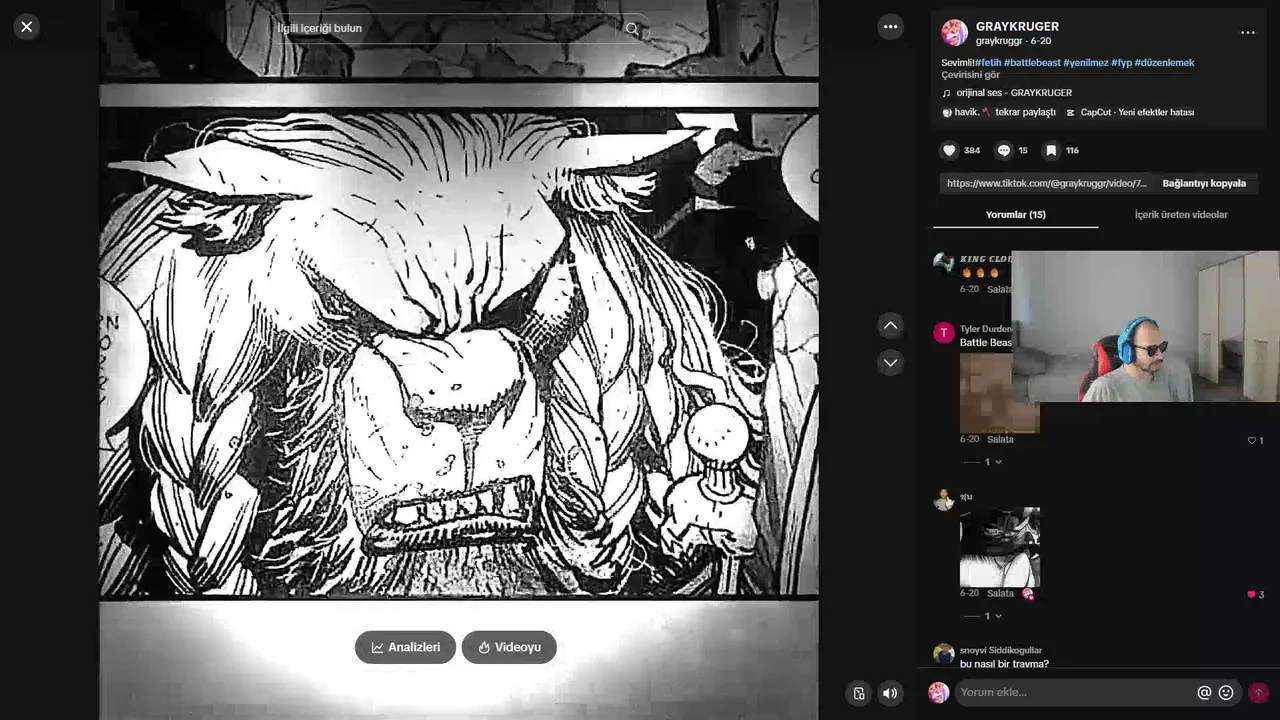Switch to the 'İçerik üreten videolar' tab
The height and width of the screenshot is (720, 1280).
point(1181,215)
